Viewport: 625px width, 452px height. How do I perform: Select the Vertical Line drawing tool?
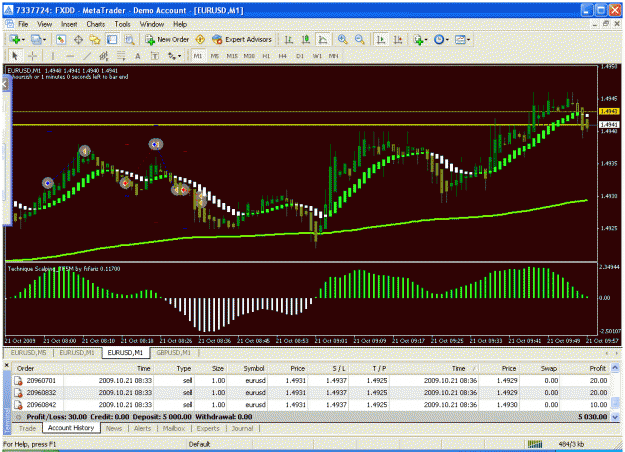coord(53,56)
